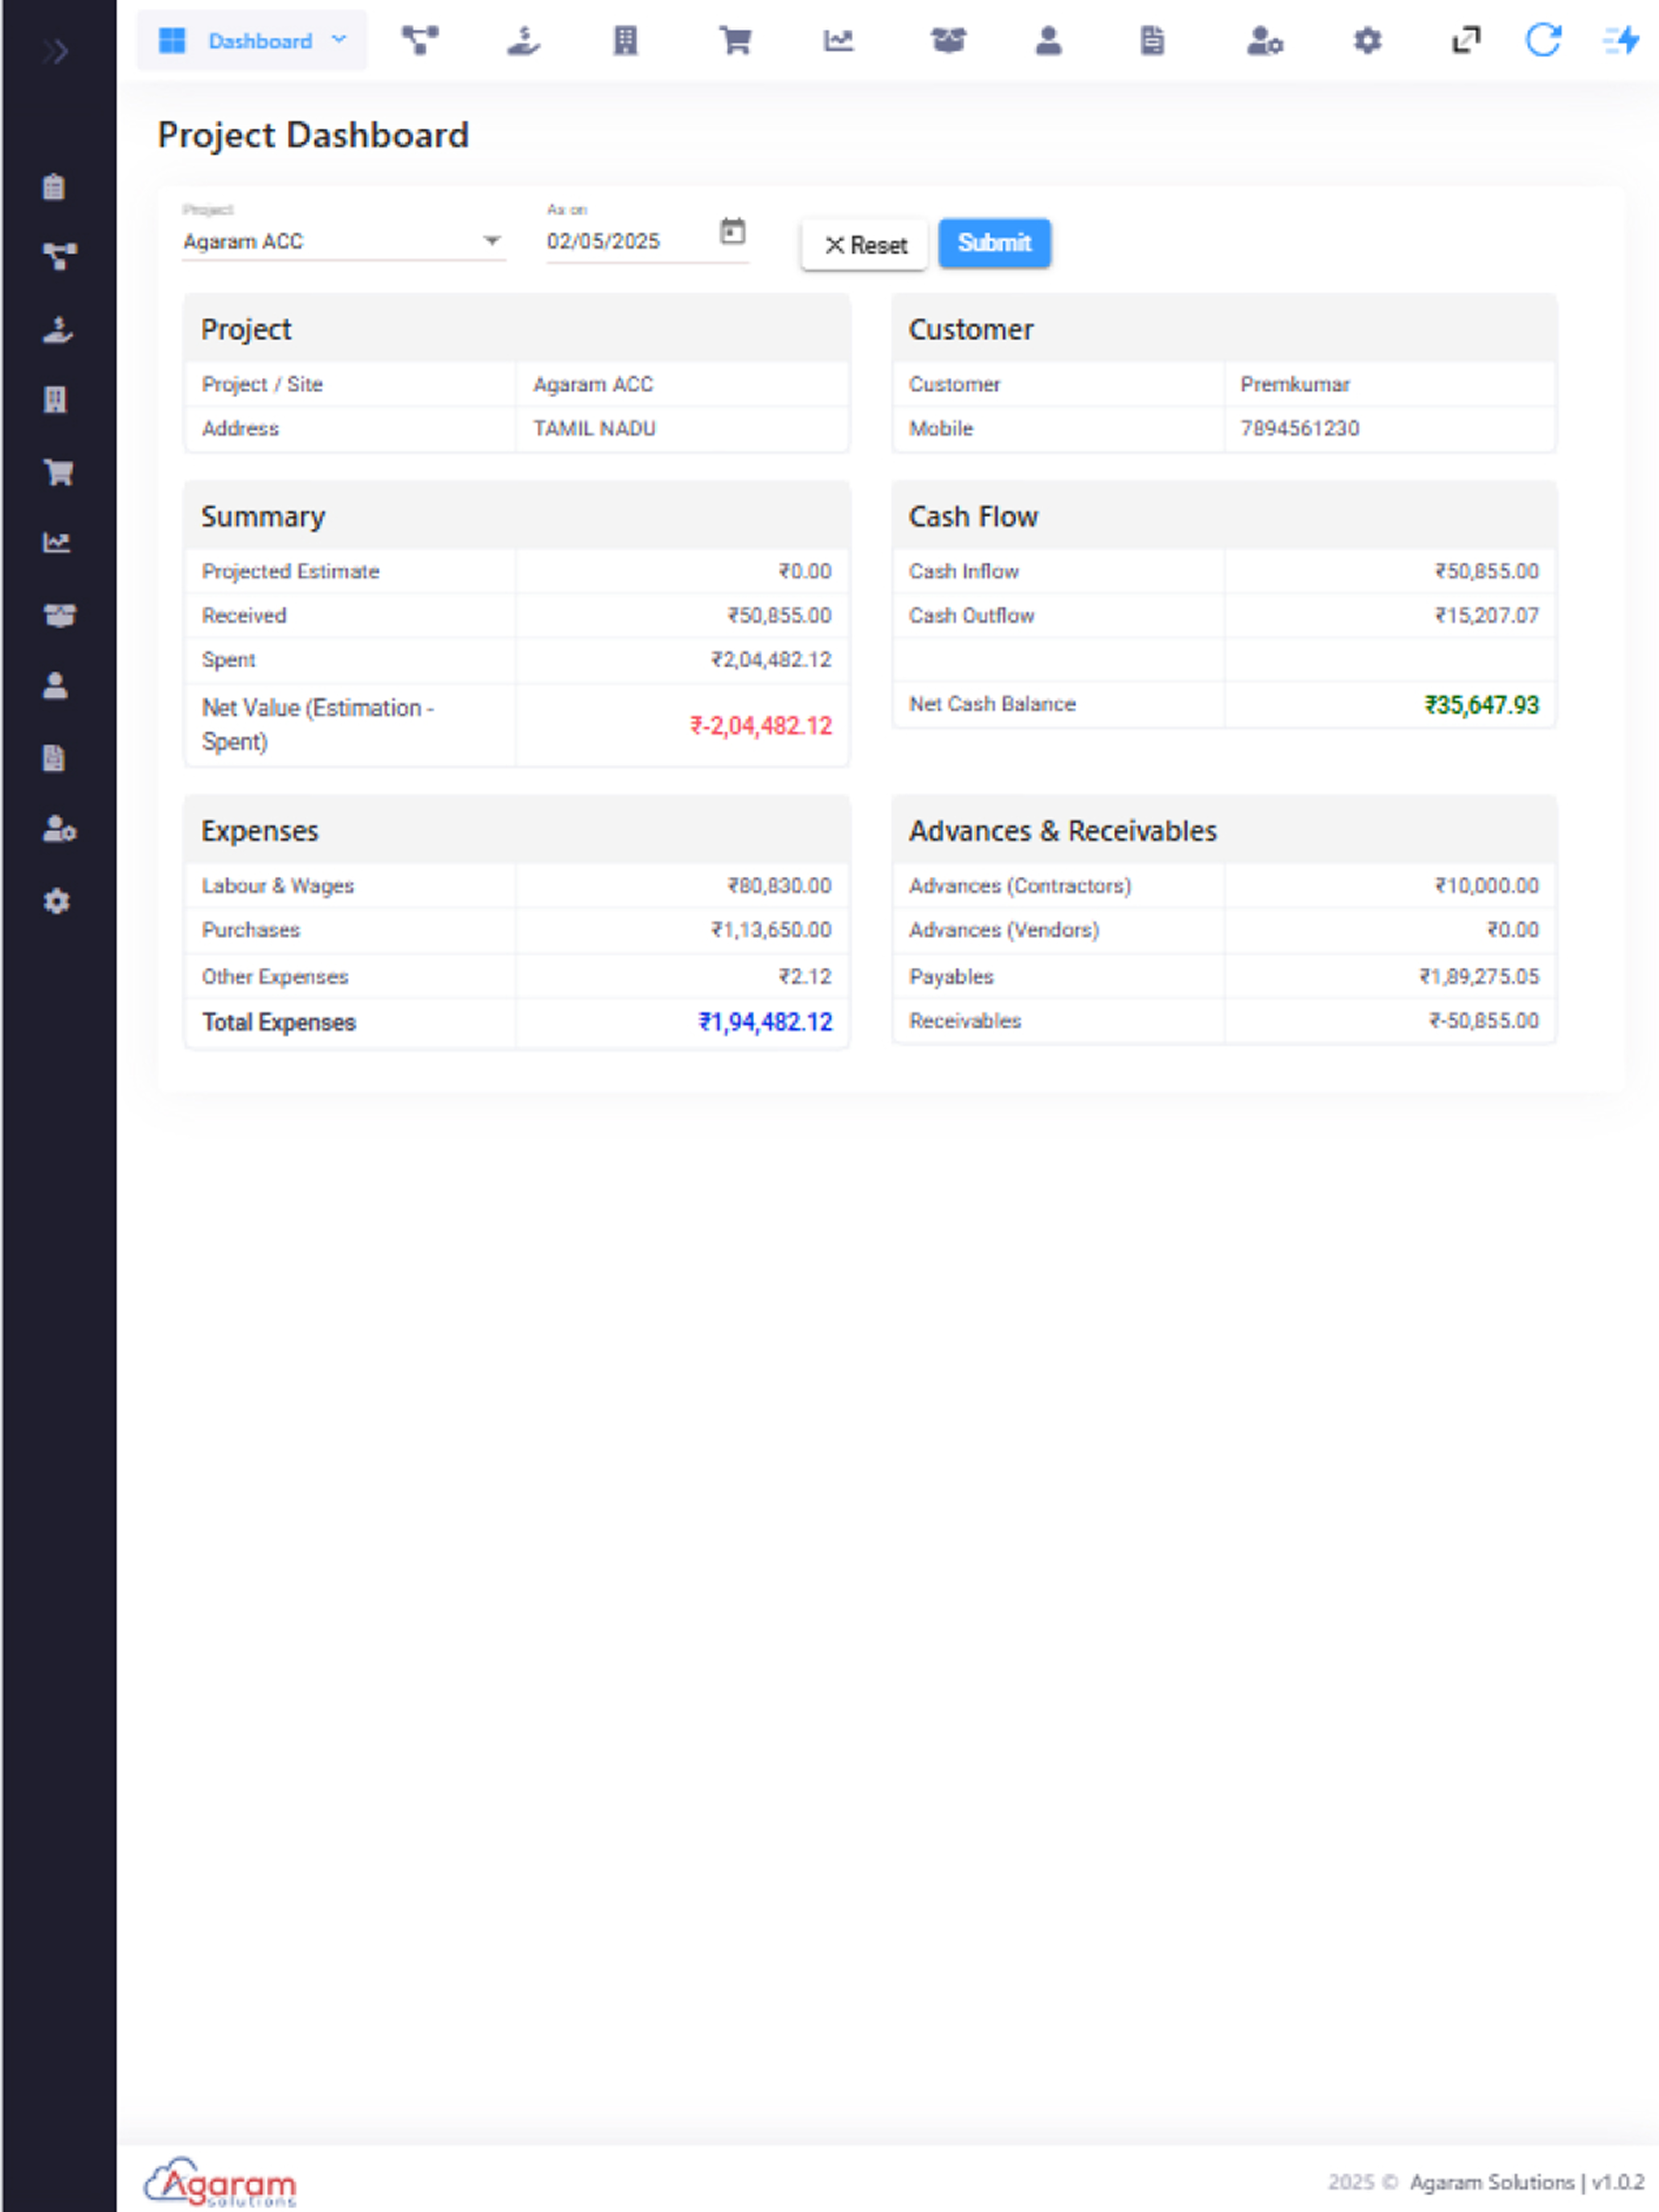This screenshot has height=2212, width=1659.
Task: Click the Purchases amount ₹1,13,650.00
Action: point(771,930)
